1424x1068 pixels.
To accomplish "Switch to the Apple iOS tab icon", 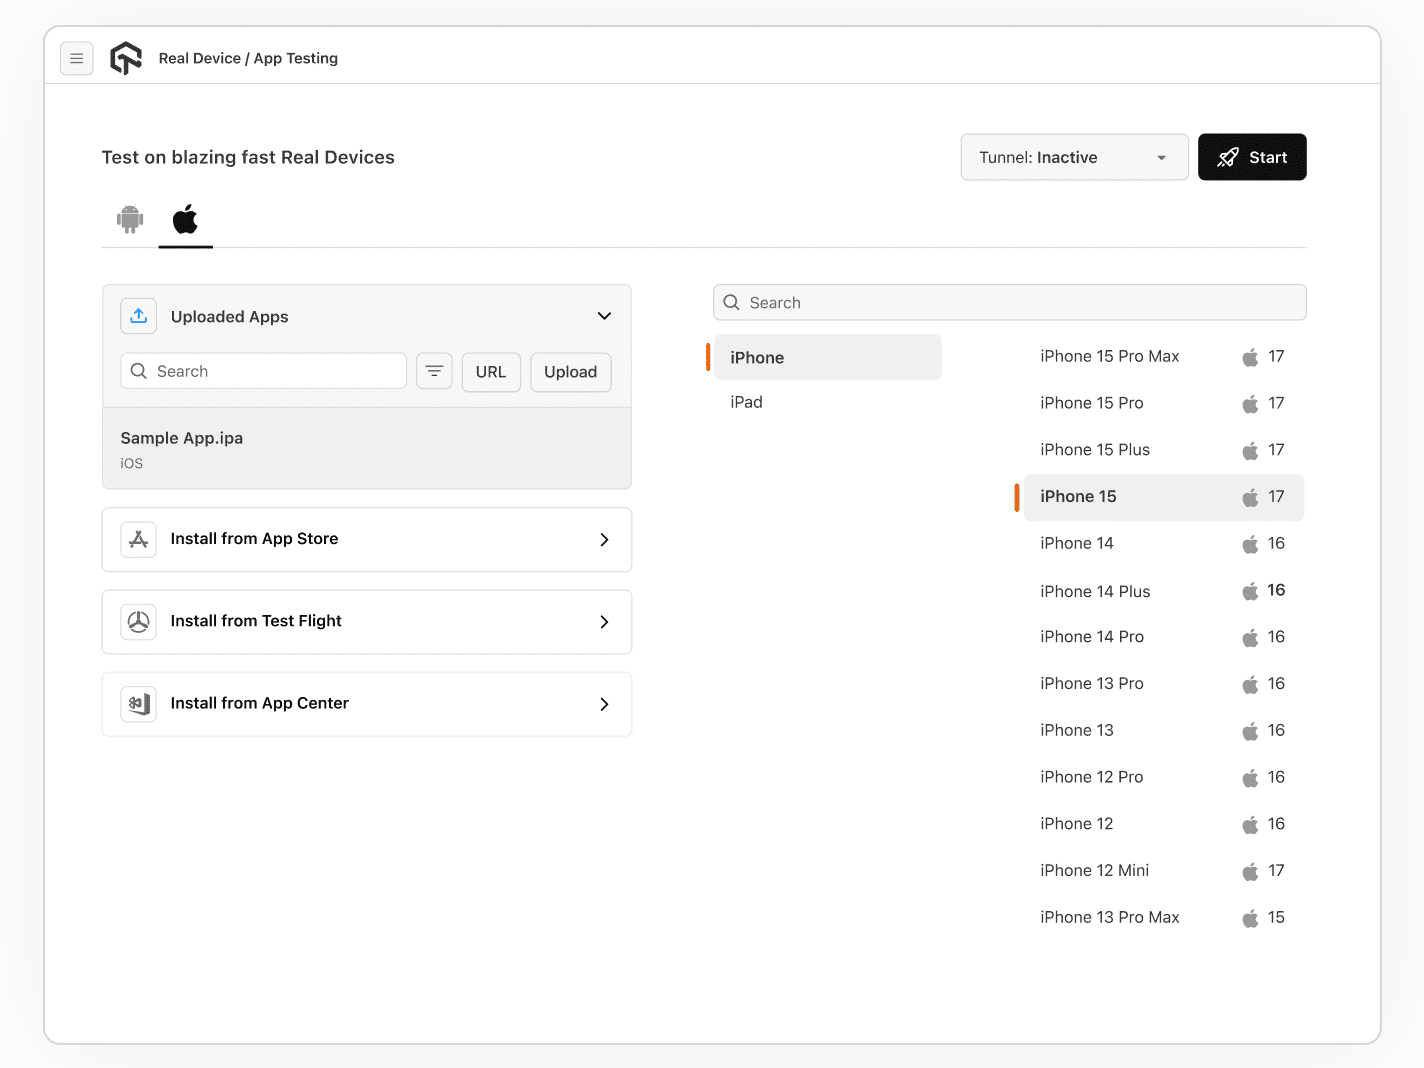I will coord(185,219).
